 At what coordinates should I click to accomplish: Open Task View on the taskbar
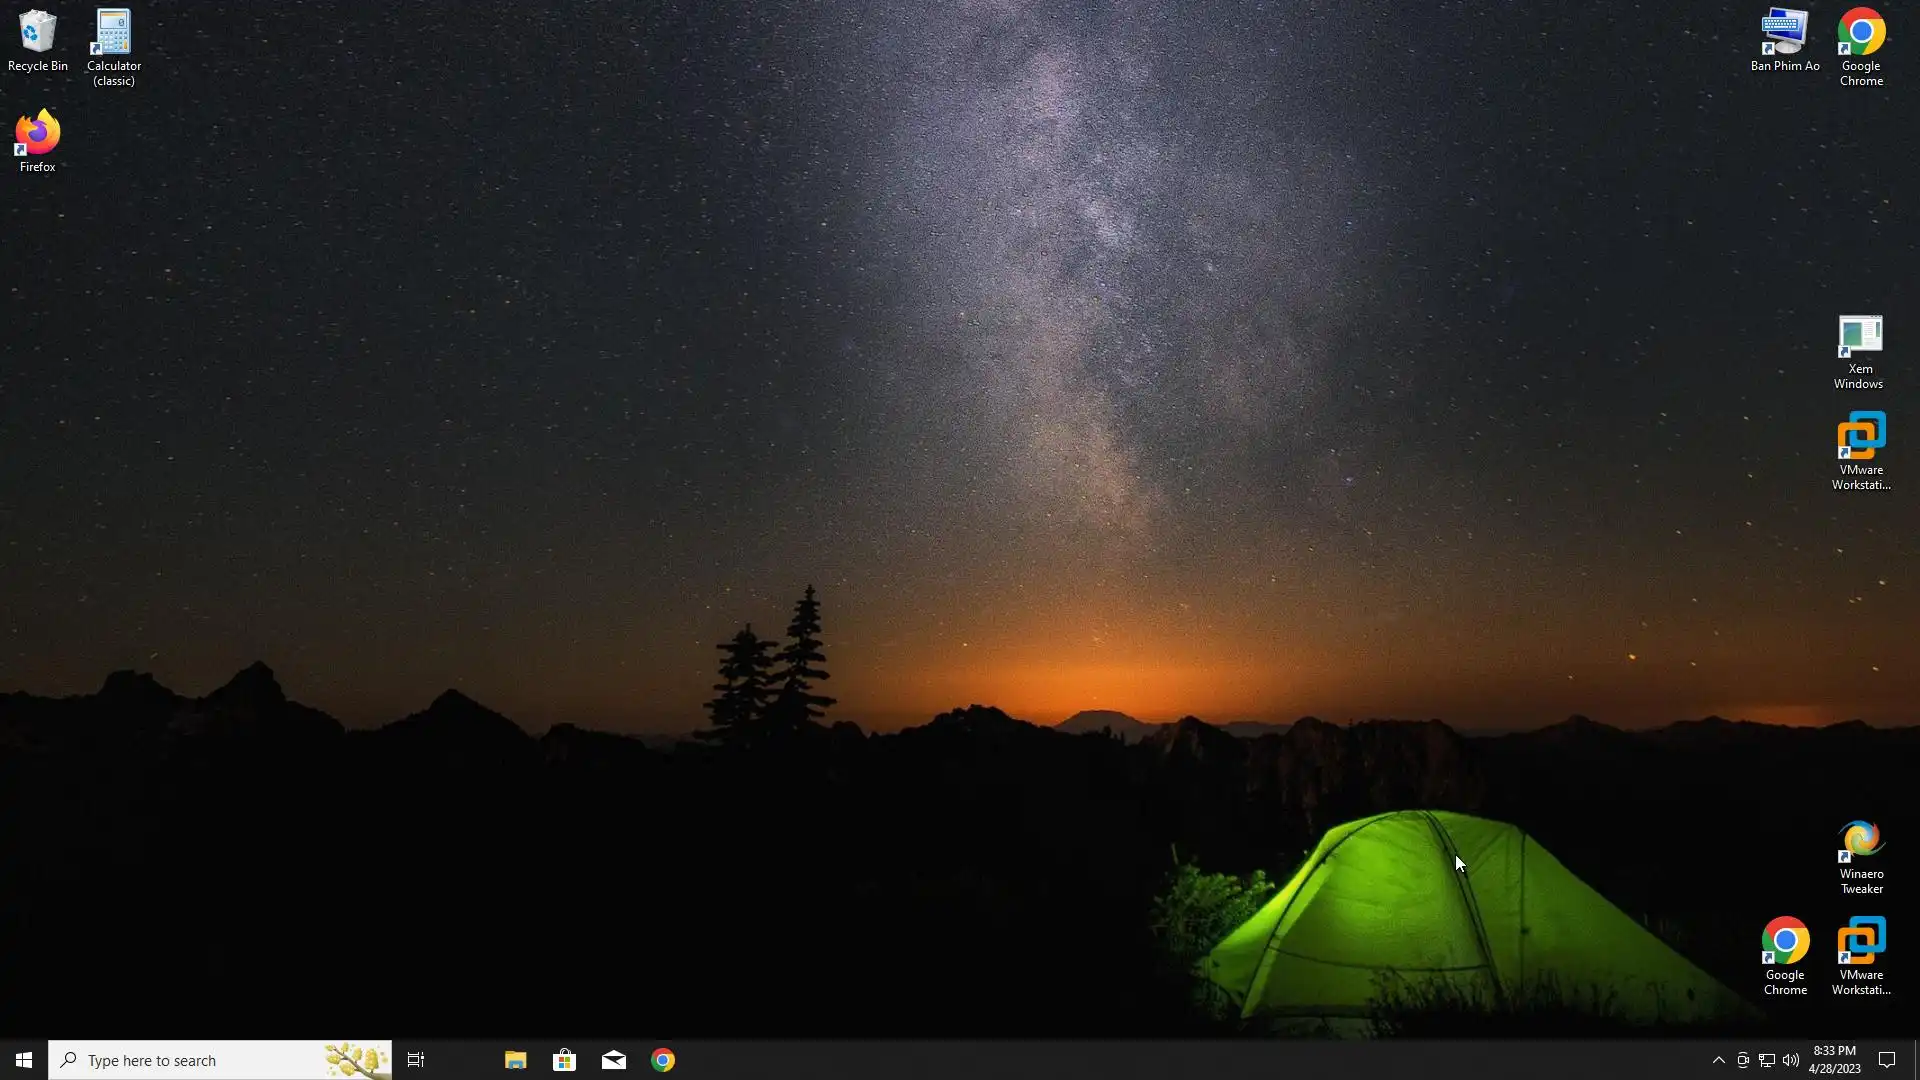[416, 1060]
